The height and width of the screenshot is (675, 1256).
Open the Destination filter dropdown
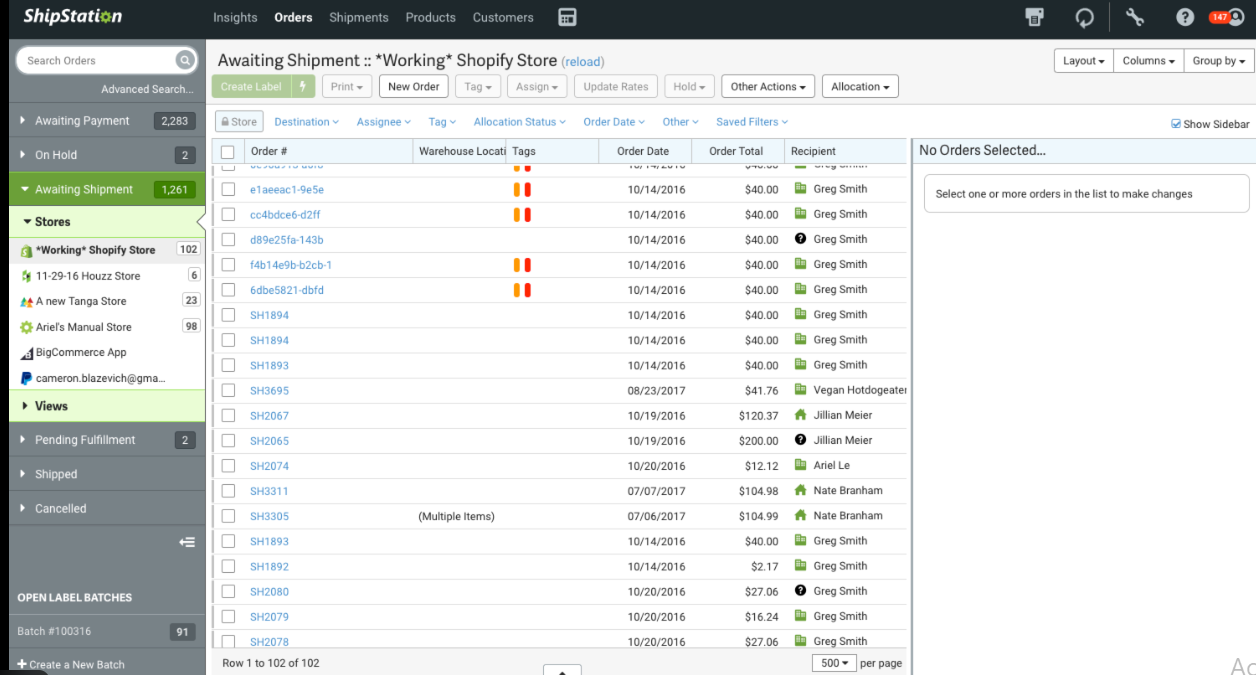[x=307, y=122]
